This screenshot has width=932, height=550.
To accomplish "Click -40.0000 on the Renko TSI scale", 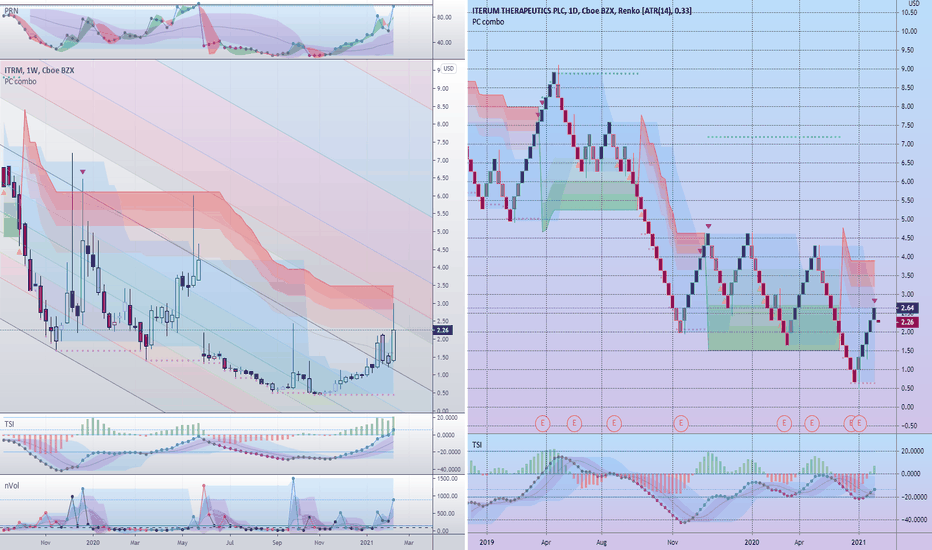I will (x=913, y=520).
